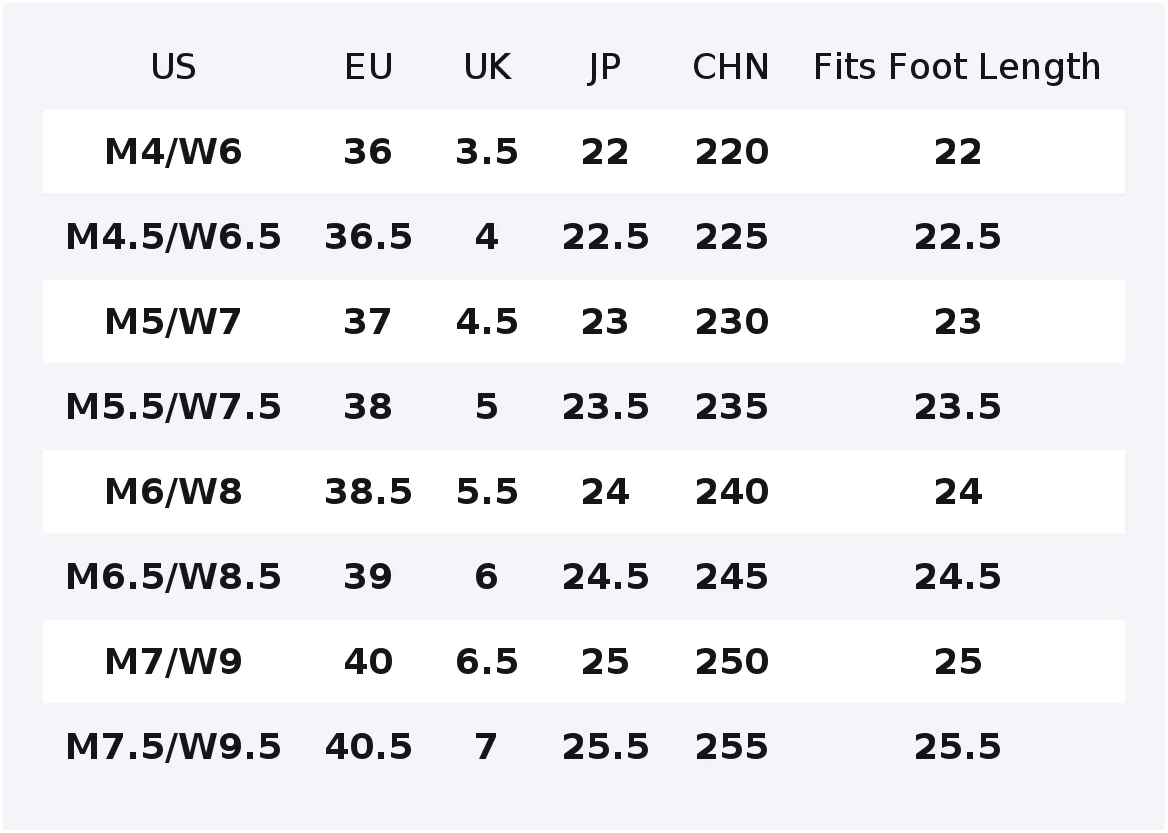Select the M7/W9 size cell

pyautogui.click(x=174, y=662)
